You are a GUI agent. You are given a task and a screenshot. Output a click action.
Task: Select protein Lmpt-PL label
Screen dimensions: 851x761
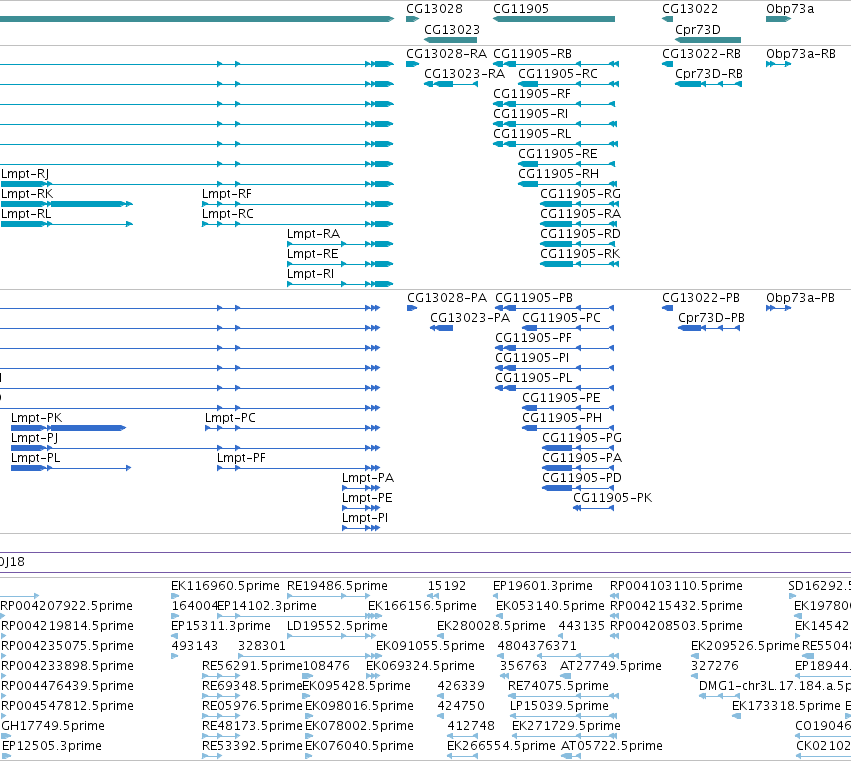(35, 458)
